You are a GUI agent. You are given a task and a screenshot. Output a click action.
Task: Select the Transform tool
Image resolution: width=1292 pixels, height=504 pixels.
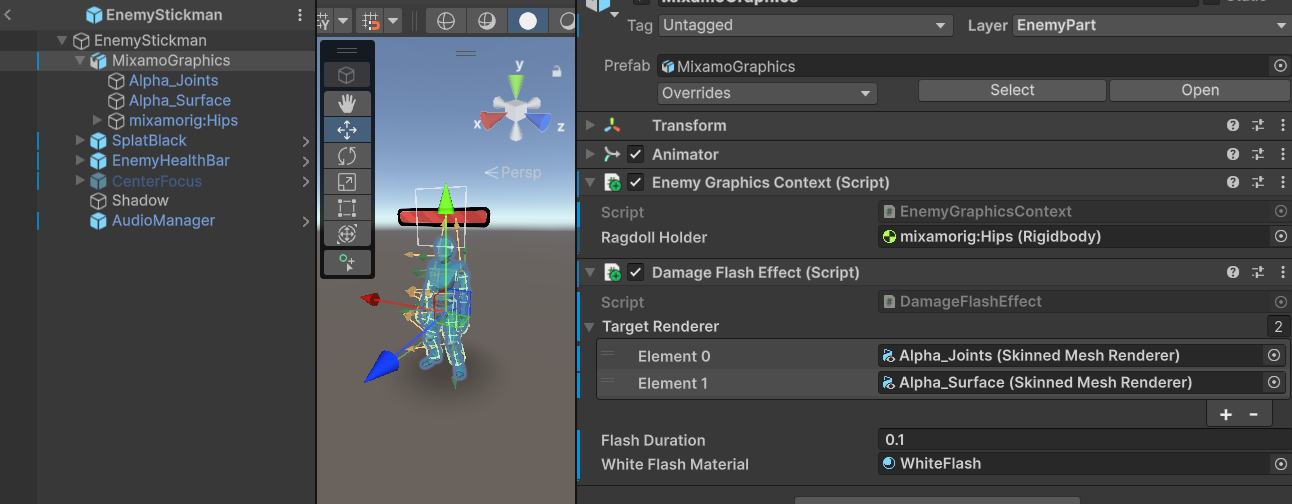point(347,234)
